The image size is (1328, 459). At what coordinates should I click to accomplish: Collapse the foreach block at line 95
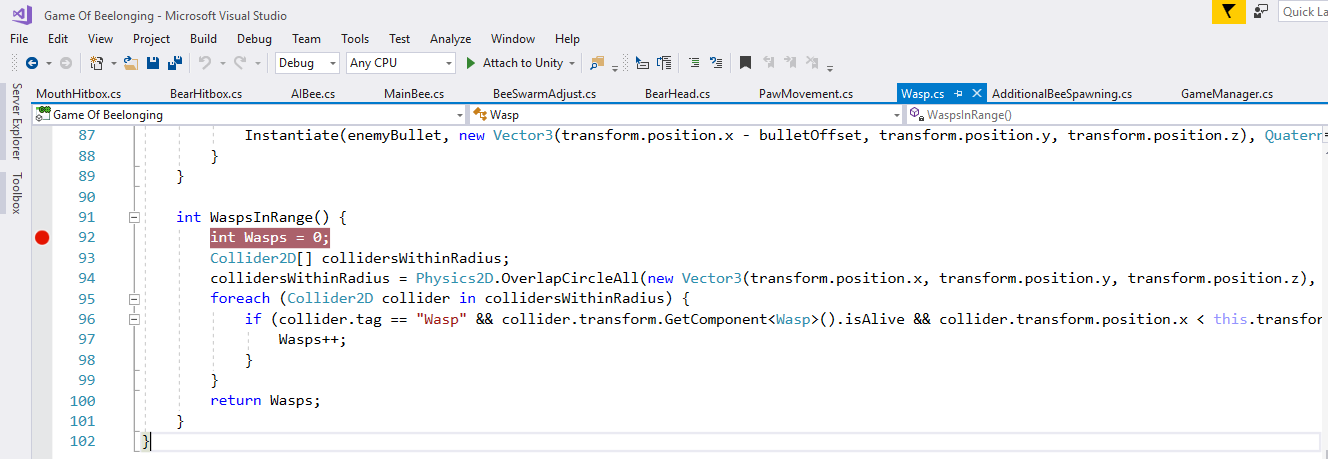[133, 299]
